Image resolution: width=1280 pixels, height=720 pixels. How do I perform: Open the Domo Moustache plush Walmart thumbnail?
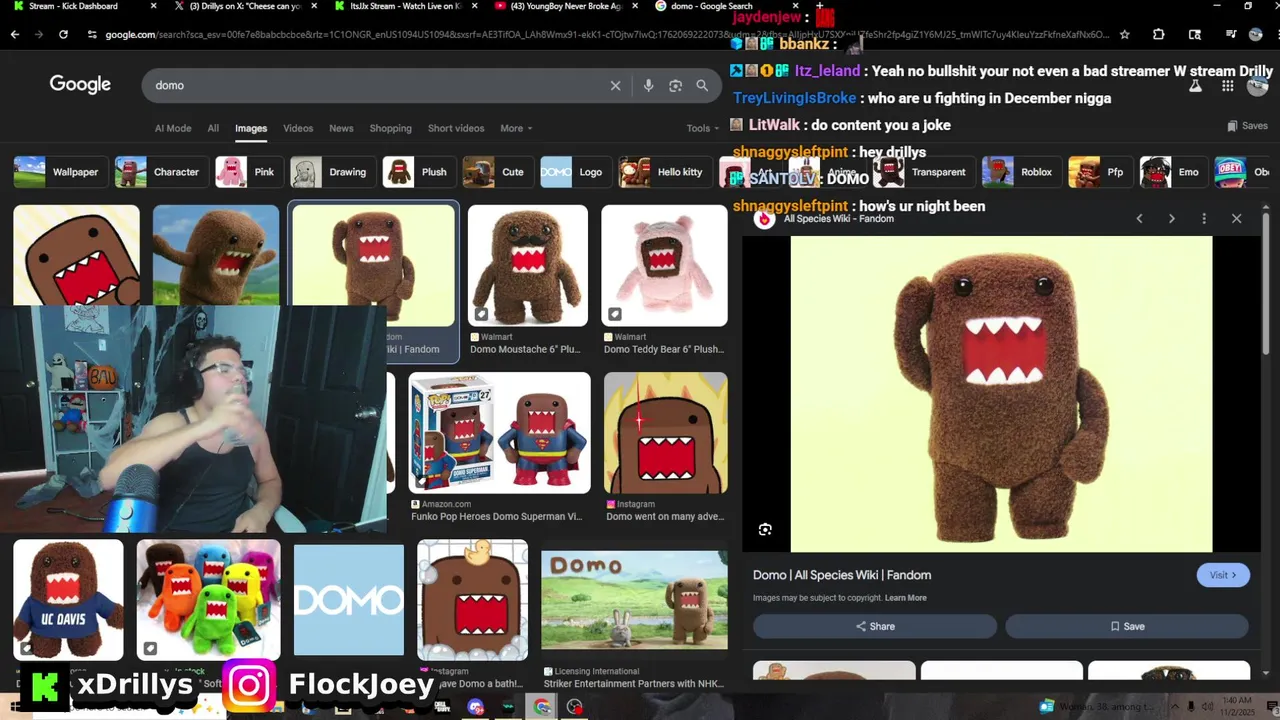[528, 265]
